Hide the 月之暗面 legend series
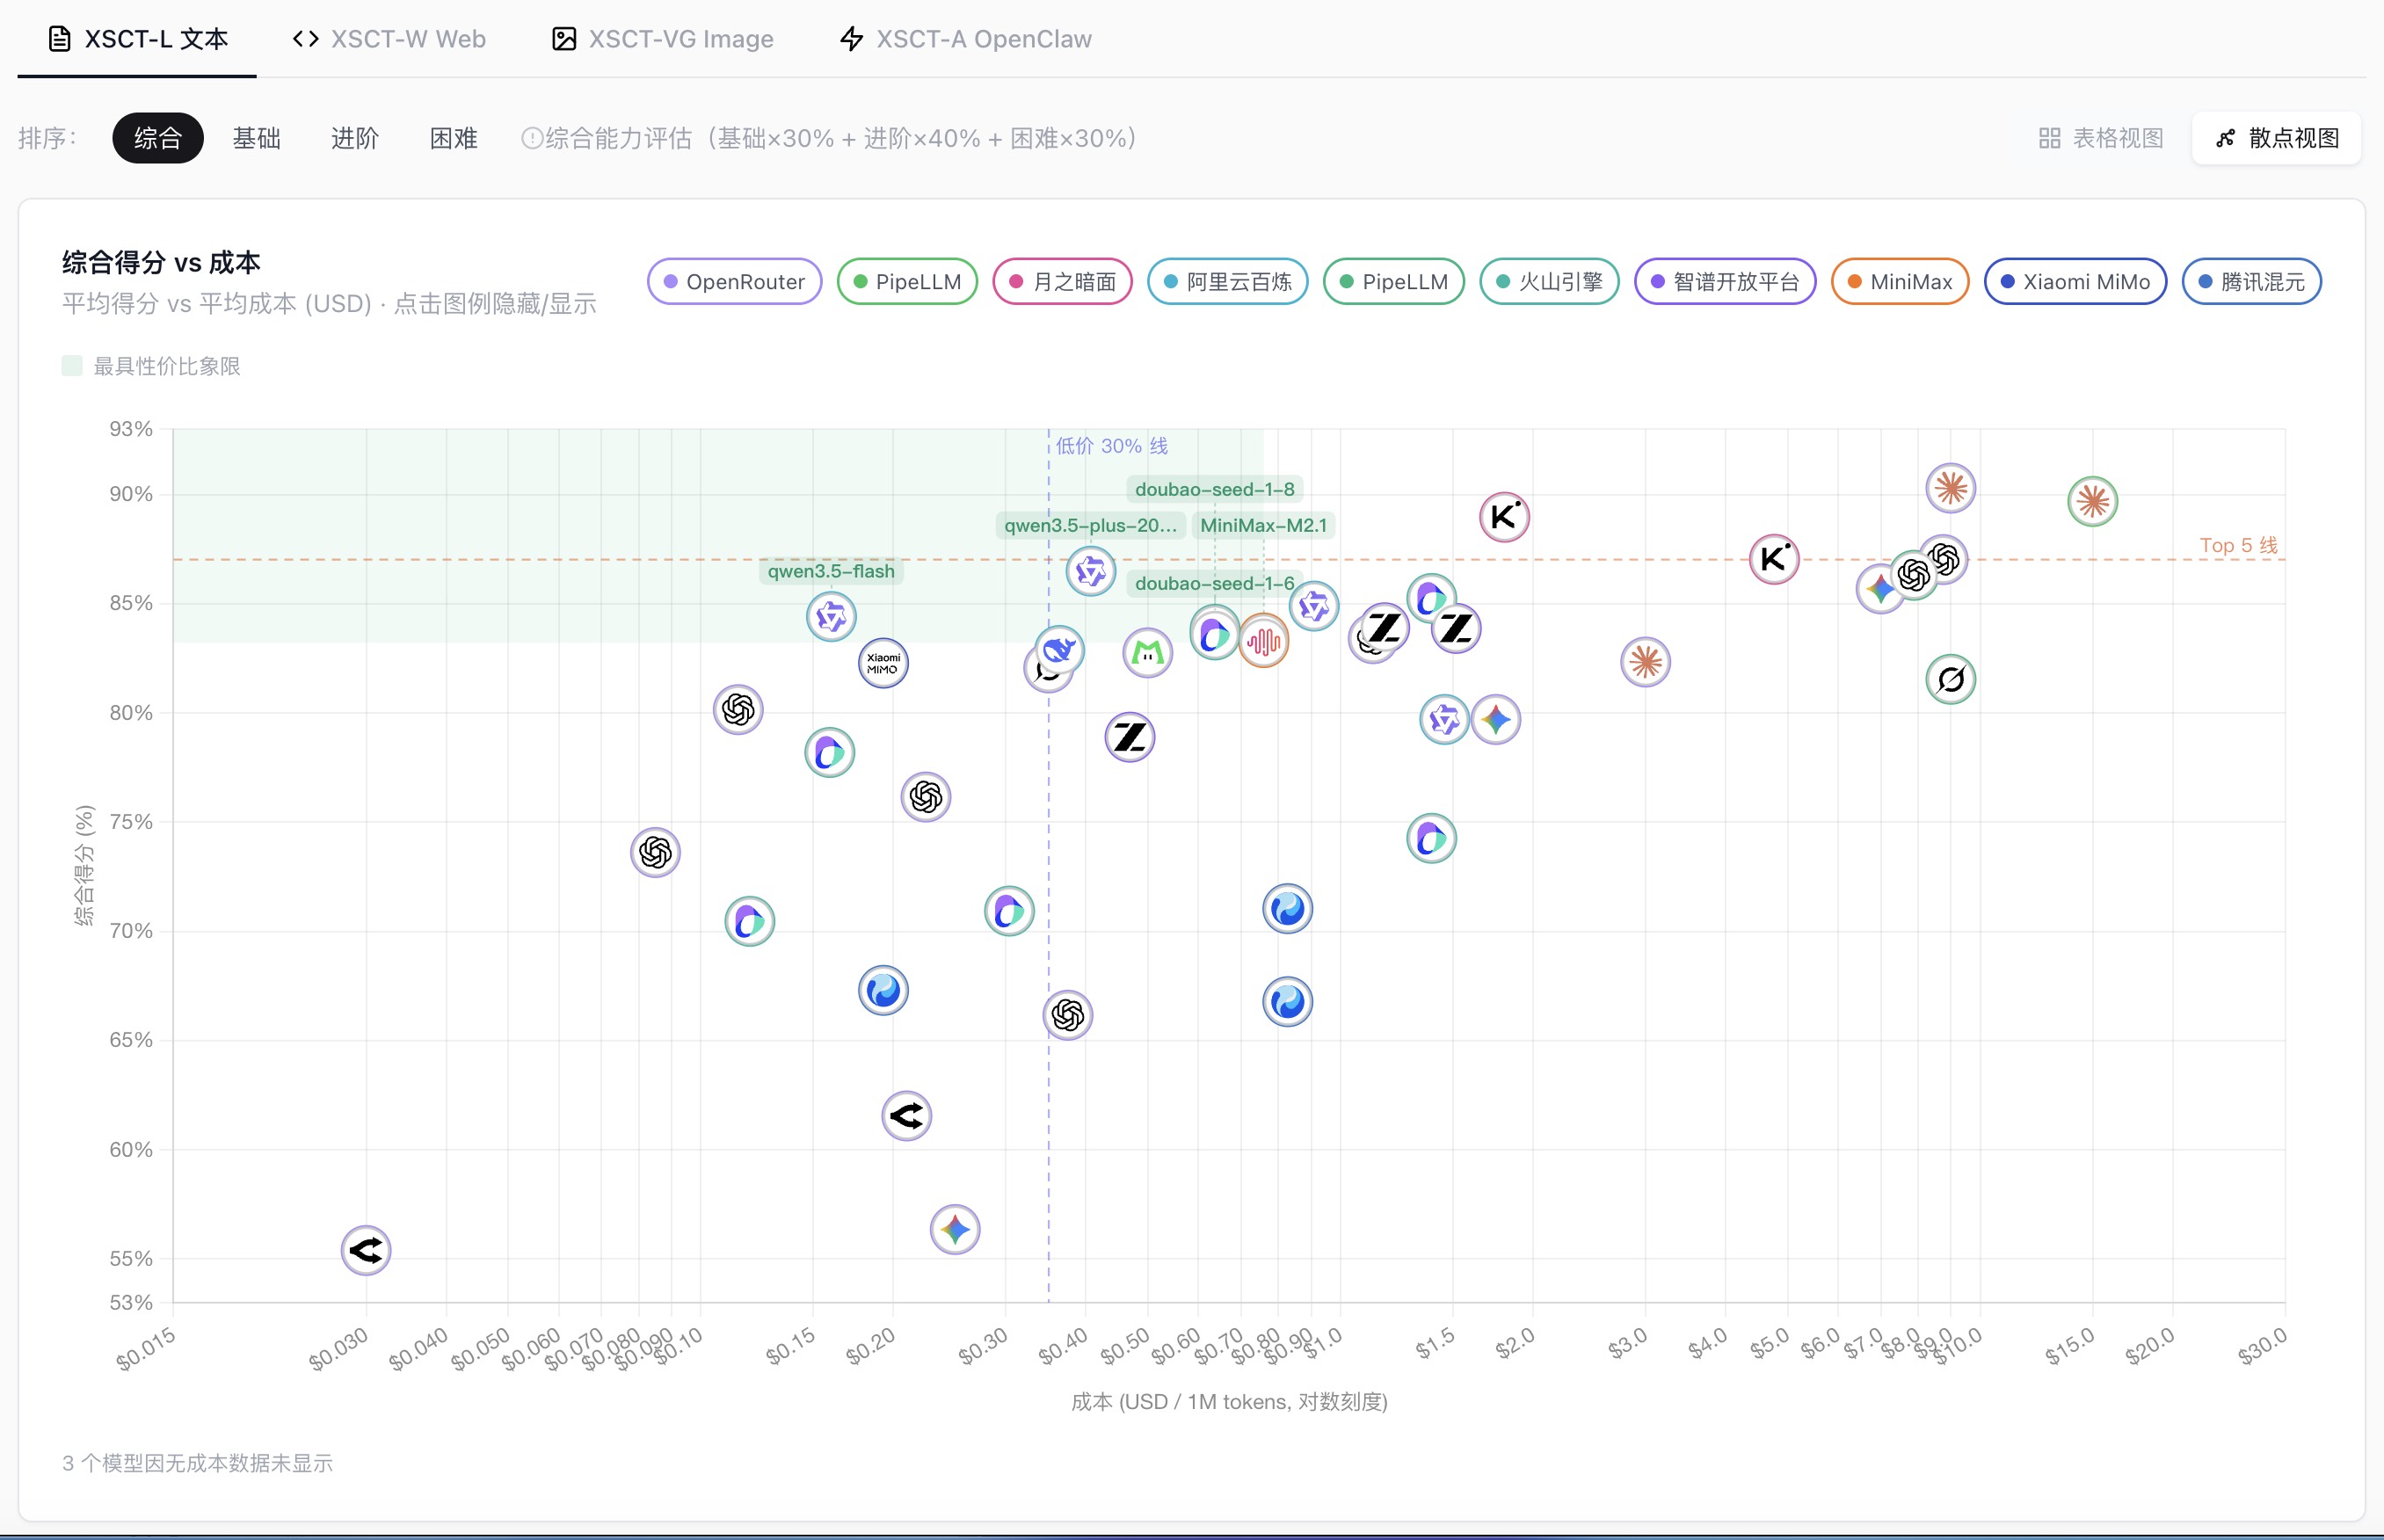The image size is (2384, 1540). (x=1062, y=282)
